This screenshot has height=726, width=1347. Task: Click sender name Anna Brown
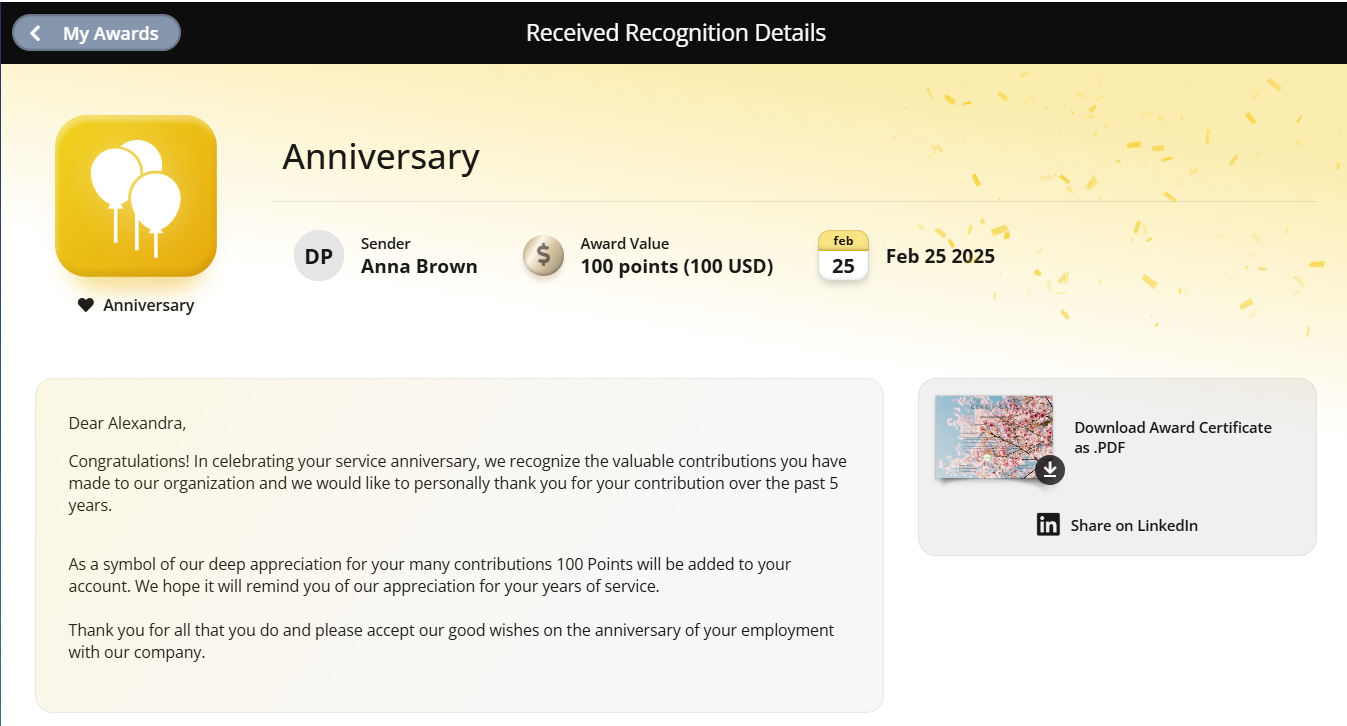pyautogui.click(x=419, y=267)
